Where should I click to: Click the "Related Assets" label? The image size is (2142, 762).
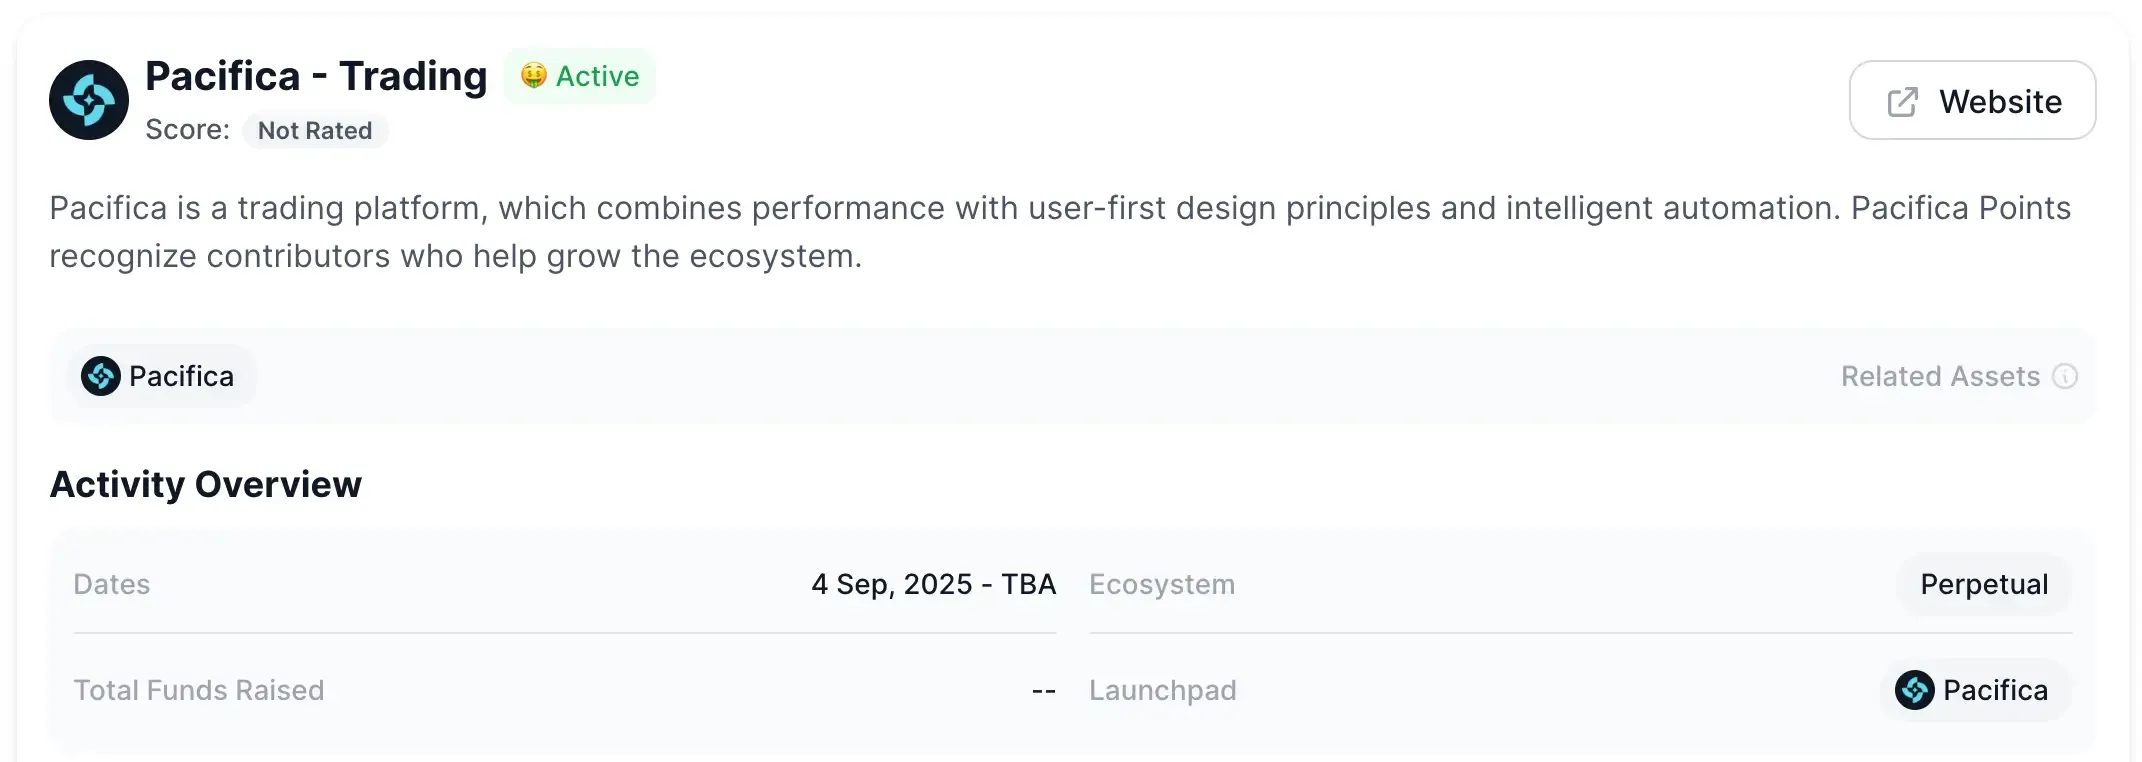[1940, 377]
